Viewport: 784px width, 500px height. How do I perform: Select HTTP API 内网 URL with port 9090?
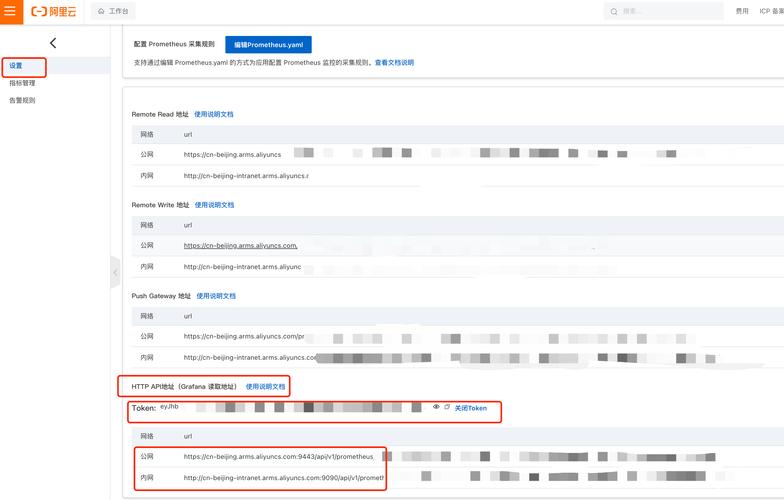pos(284,478)
